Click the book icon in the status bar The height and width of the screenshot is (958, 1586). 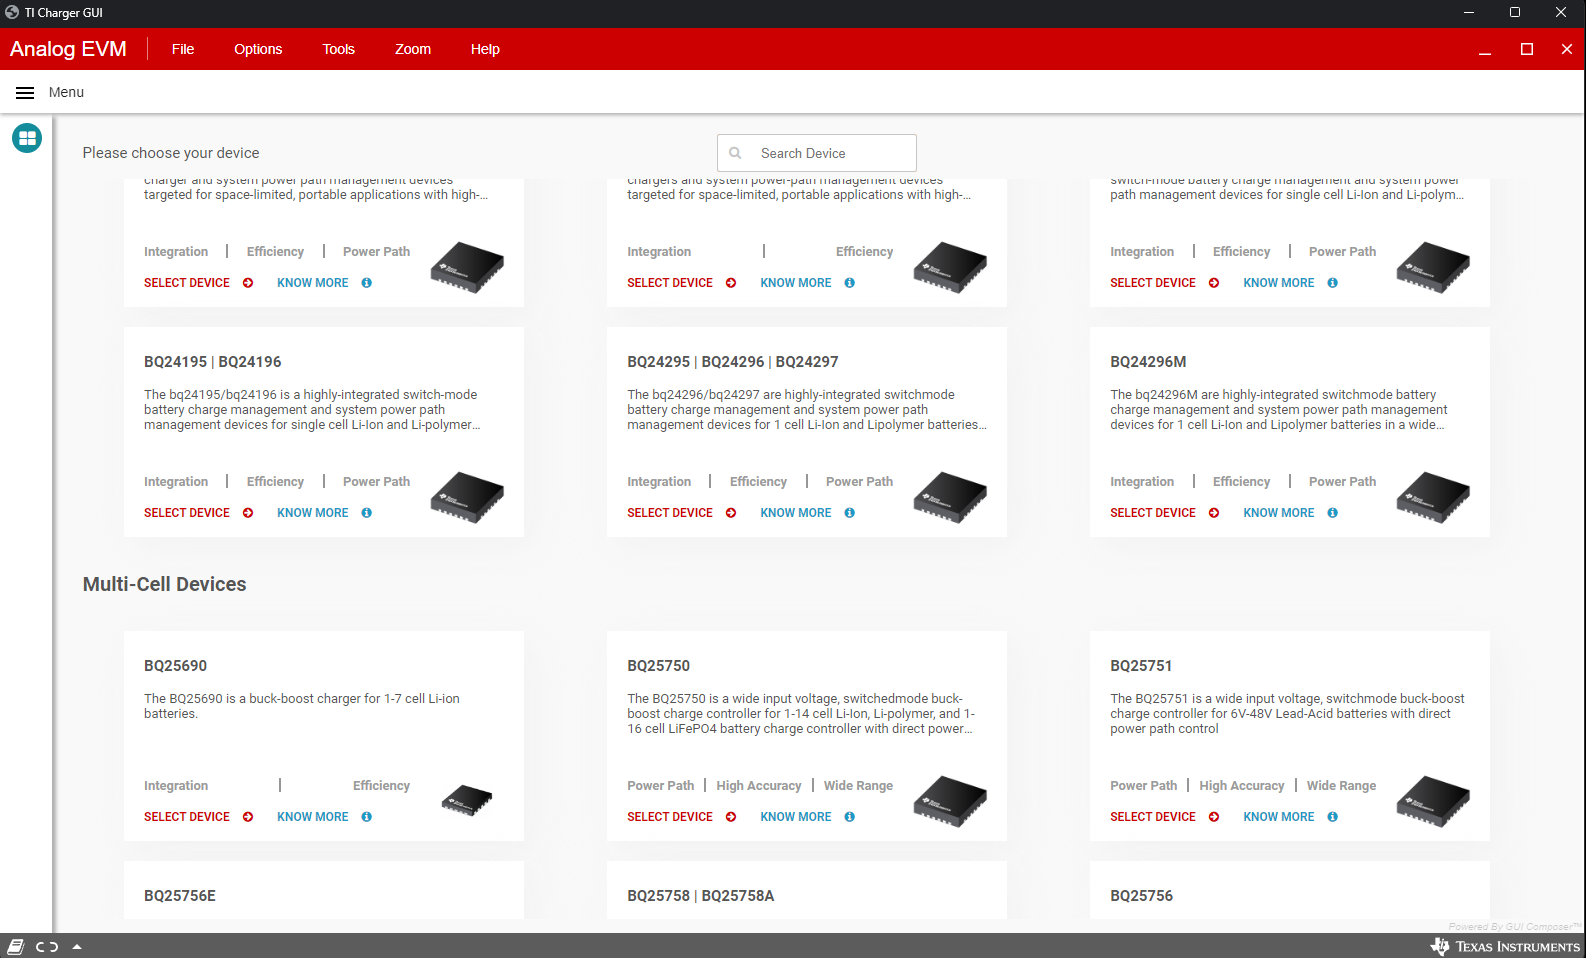[16, 946]
